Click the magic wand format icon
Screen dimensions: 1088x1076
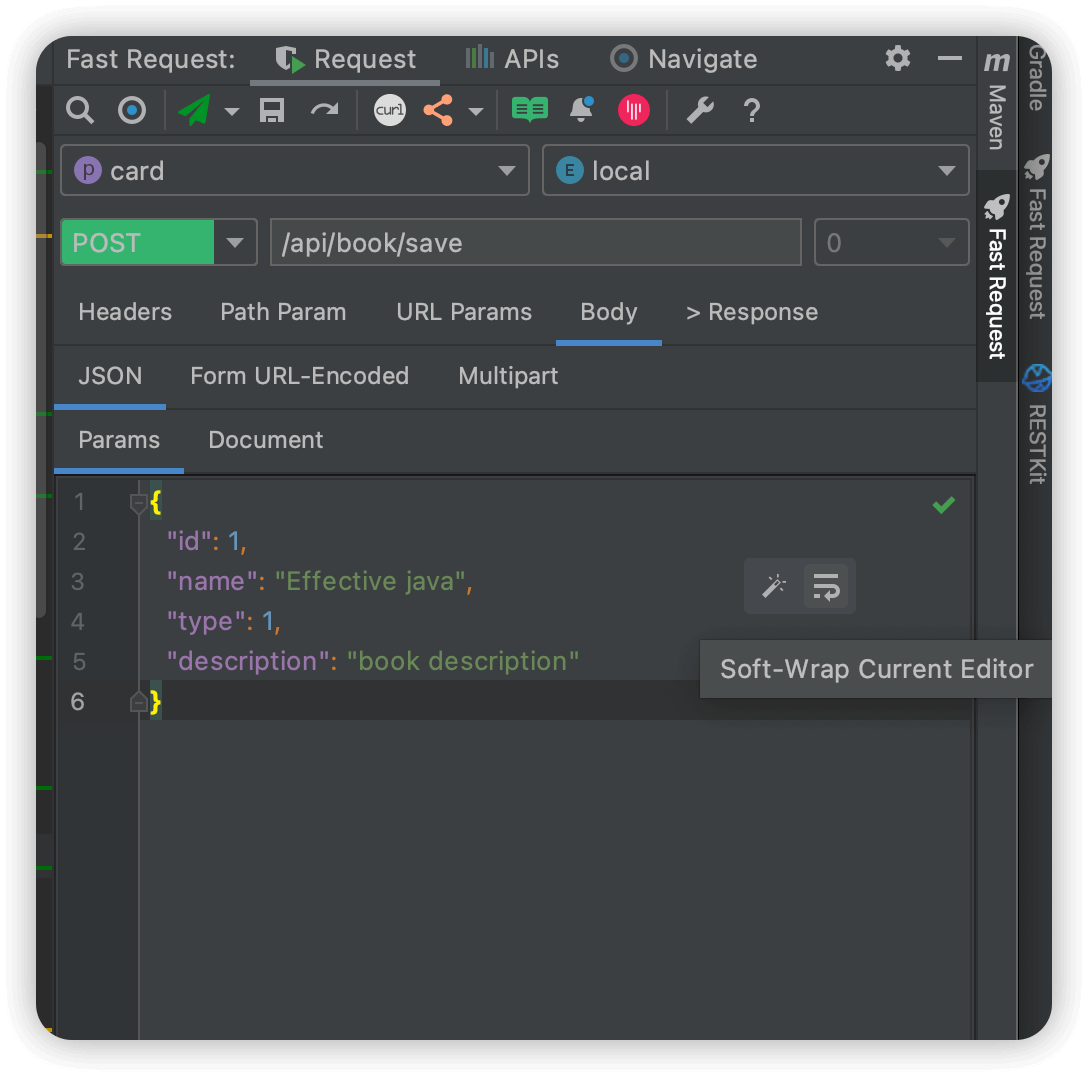click(x=774, y=586)
